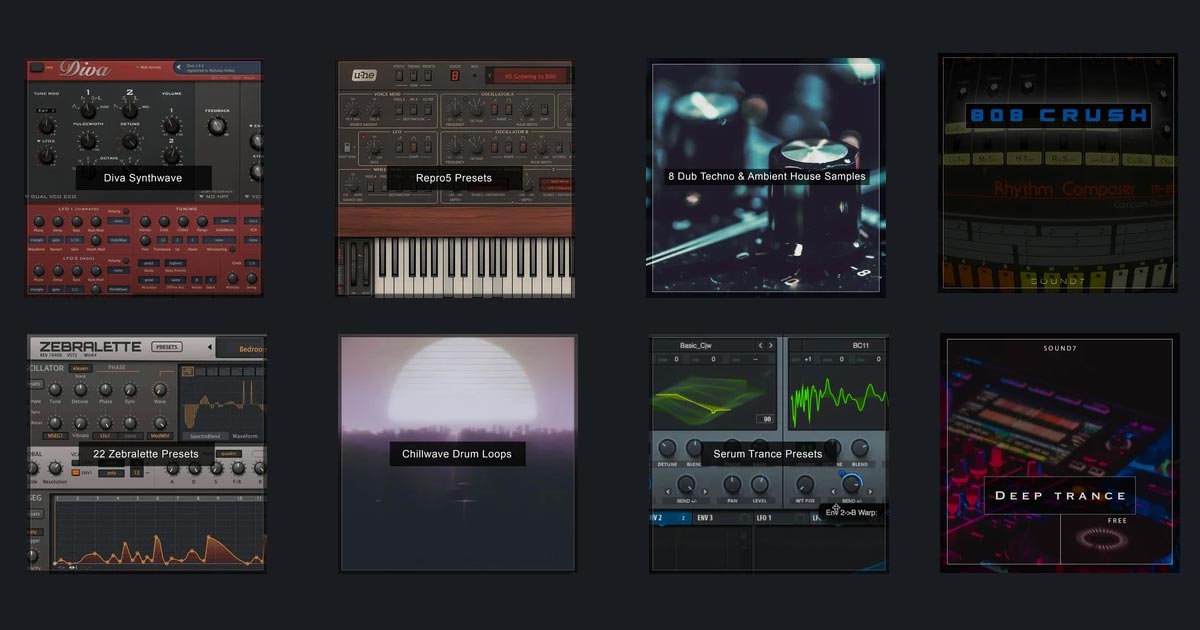Image resolution: width=1200 pixels, height=630 pixels.
Task: Click the u-he logo on Repro5
Action: pyautogui.click(x=363, y=76)
